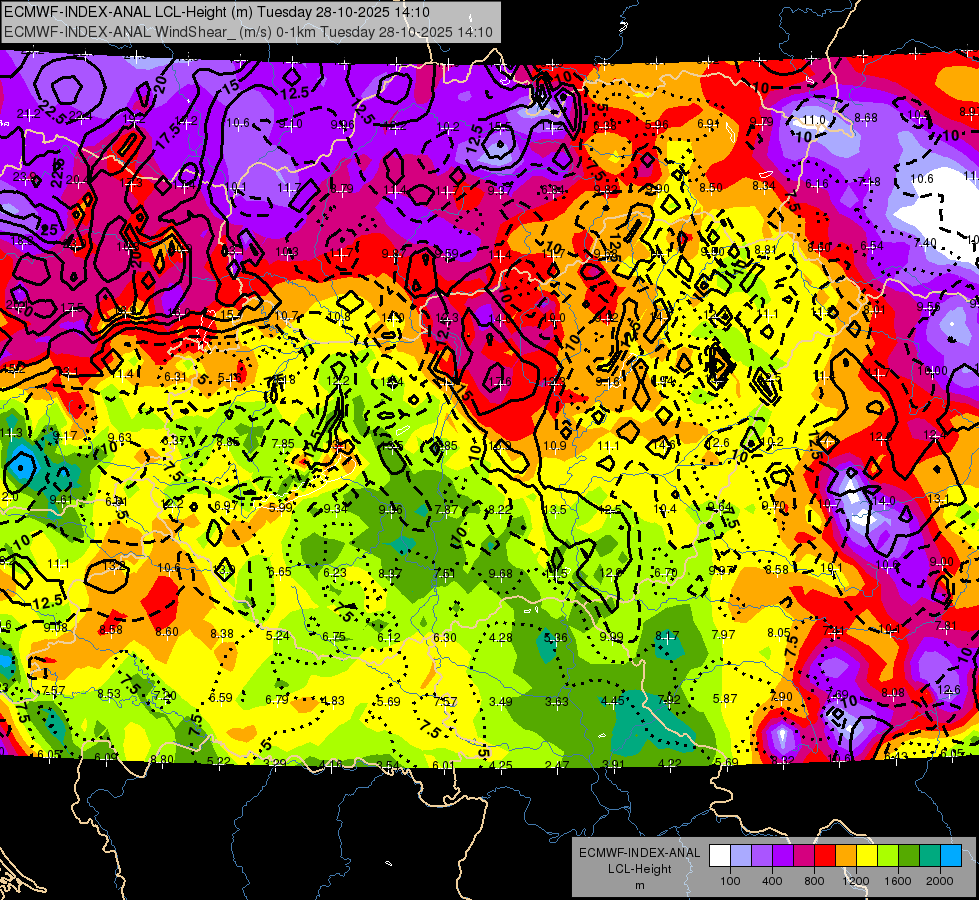This screenshot has height=900, width=979.
Task: Click the legend scale value 800
Action: click(x=814, y=881)
